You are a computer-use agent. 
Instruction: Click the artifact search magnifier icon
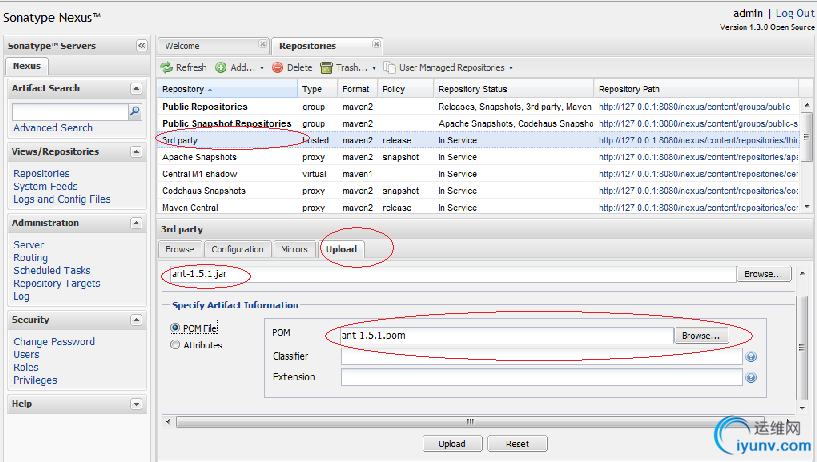pyautogui.click(x=135, y=111)
